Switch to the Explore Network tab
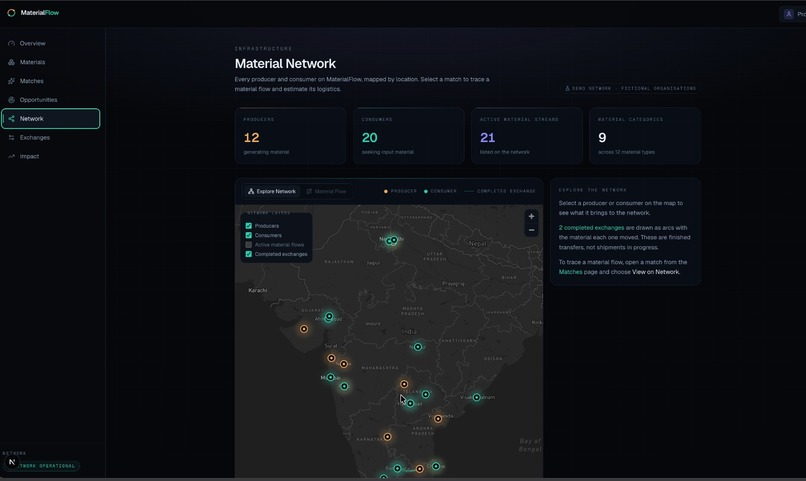806x481 pixels. pyautogui.click(x=272, y=191)
